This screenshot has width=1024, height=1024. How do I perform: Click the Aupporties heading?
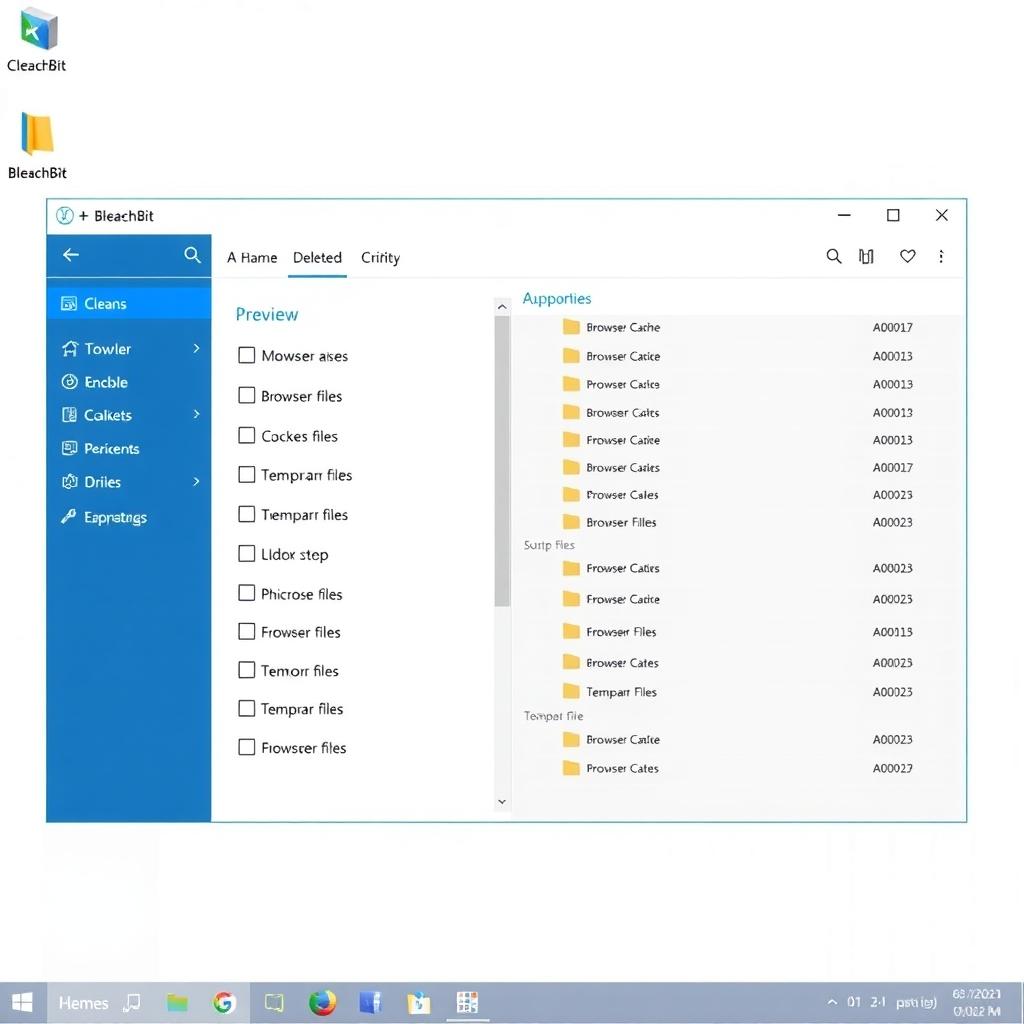pyautogui.click(x=556, y=298)
